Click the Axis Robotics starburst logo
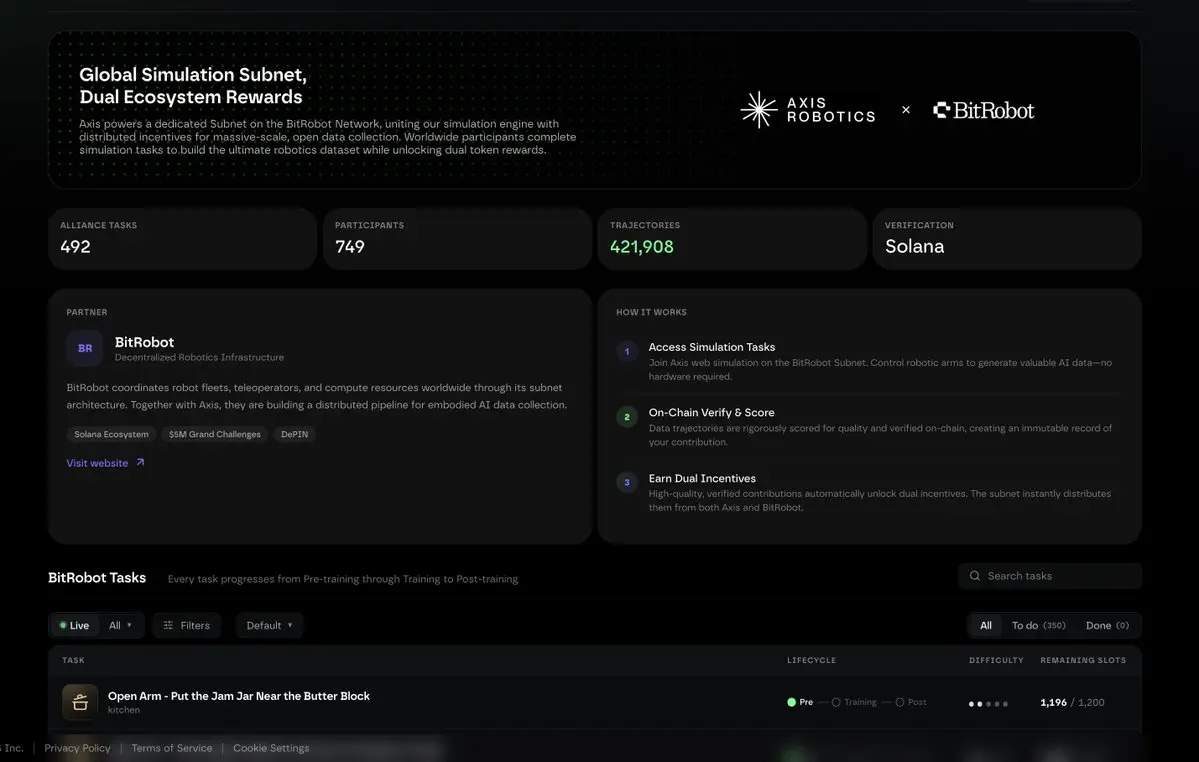The width and height of the screenshot is (1199, 762). (759, 110)
